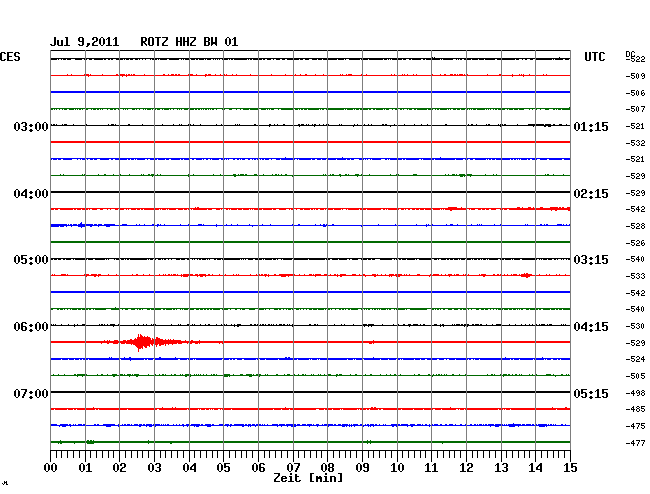Click the DC offset value "-530"

tap(635, 327)
